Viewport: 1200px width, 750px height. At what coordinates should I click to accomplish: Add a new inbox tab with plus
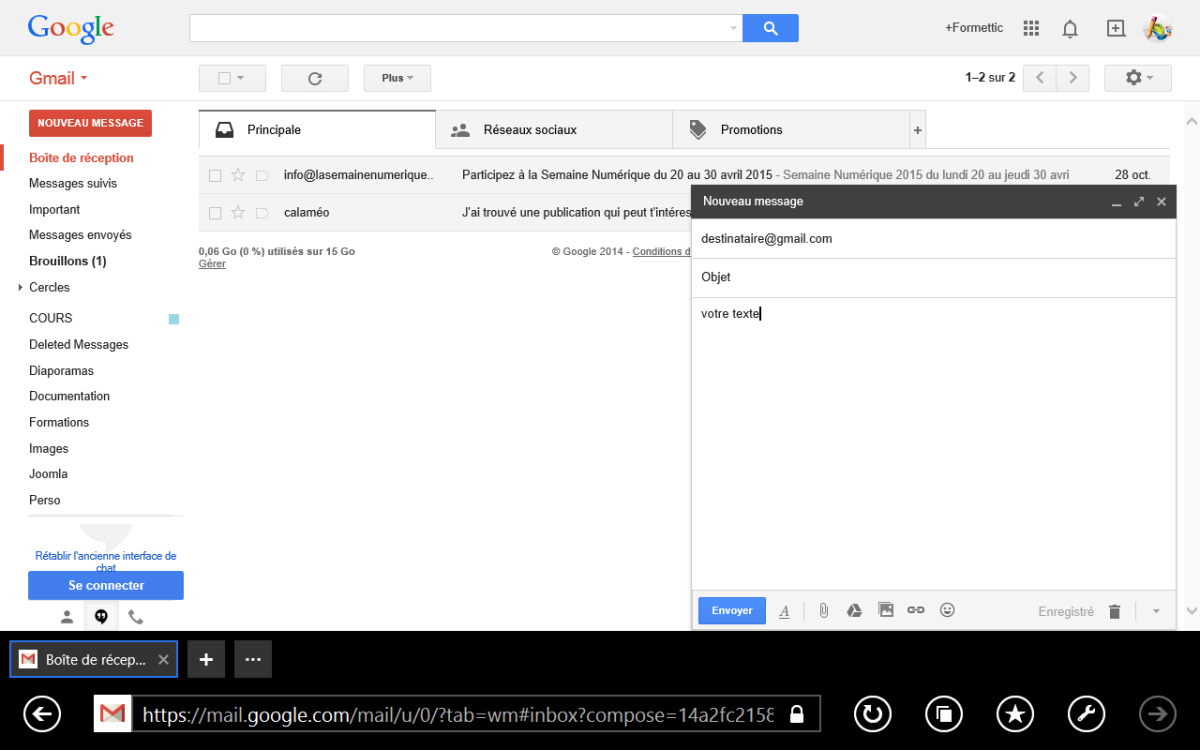pyautogui.click(x=918, y=130)
